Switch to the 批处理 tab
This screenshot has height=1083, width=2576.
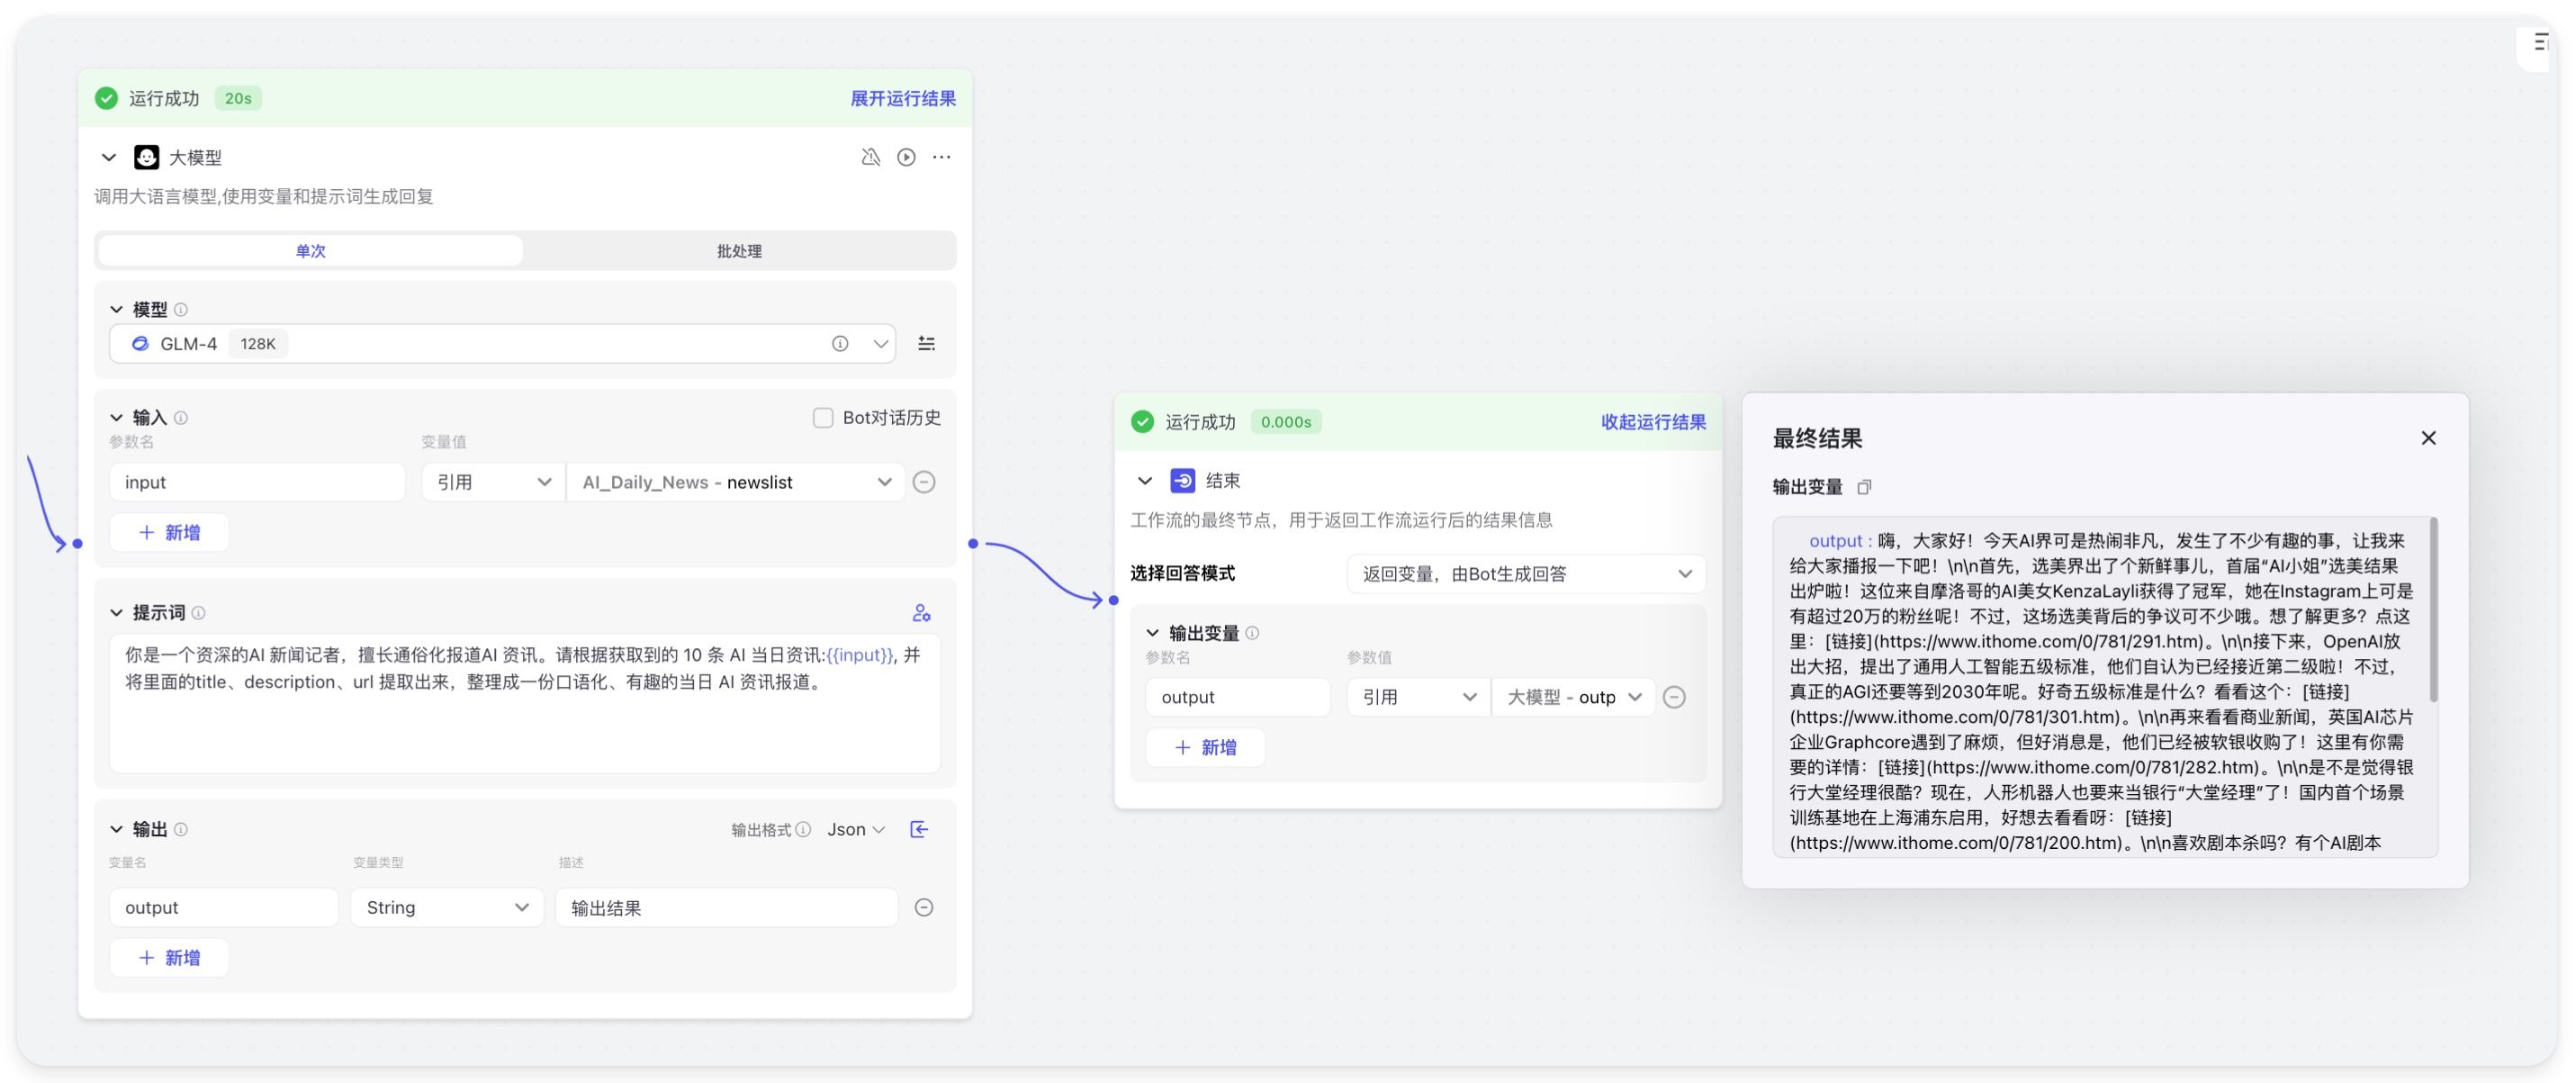tap(739, 251)
